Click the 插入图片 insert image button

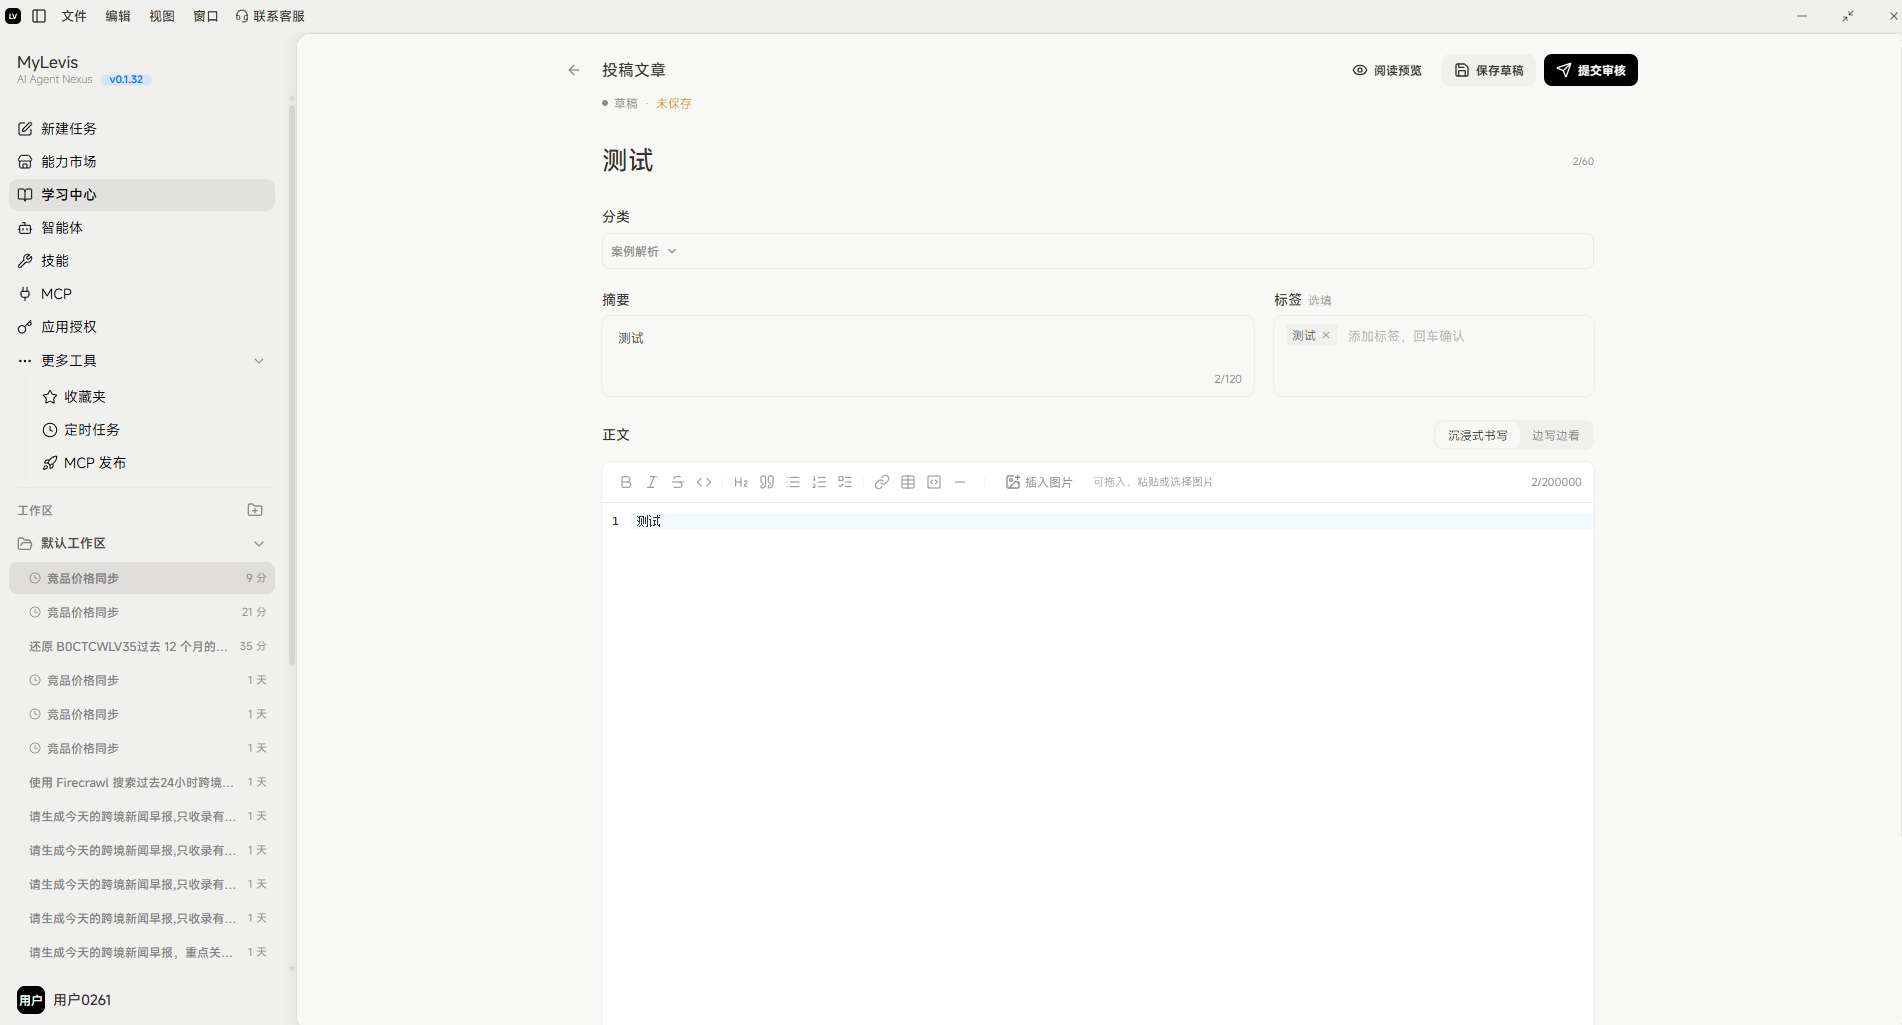(1039, 482)
